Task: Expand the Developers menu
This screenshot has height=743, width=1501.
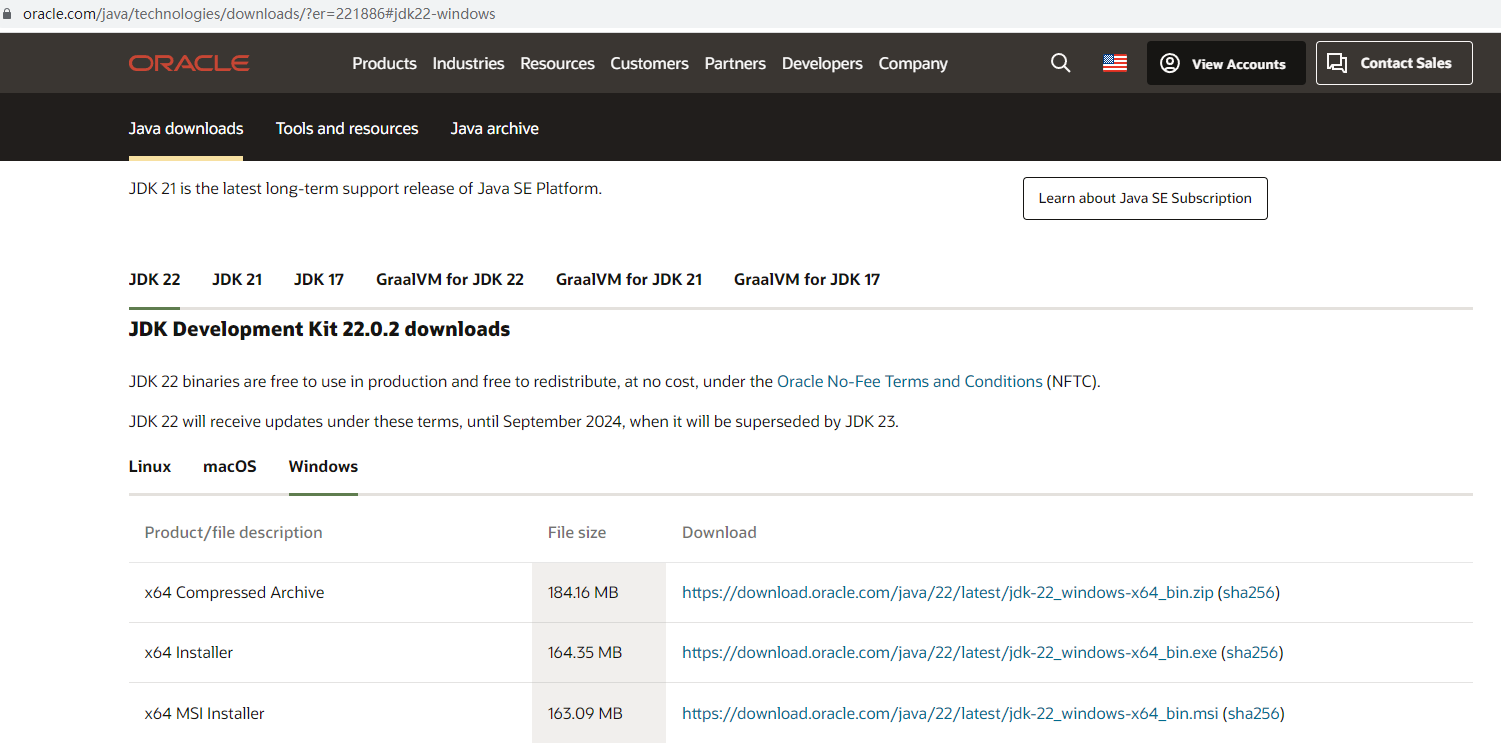Action: [821, 63]
